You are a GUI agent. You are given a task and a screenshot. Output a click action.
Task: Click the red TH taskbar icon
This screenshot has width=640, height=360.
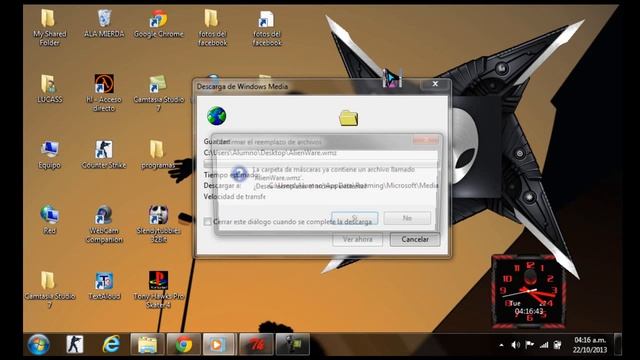click(x=256, y=344)
